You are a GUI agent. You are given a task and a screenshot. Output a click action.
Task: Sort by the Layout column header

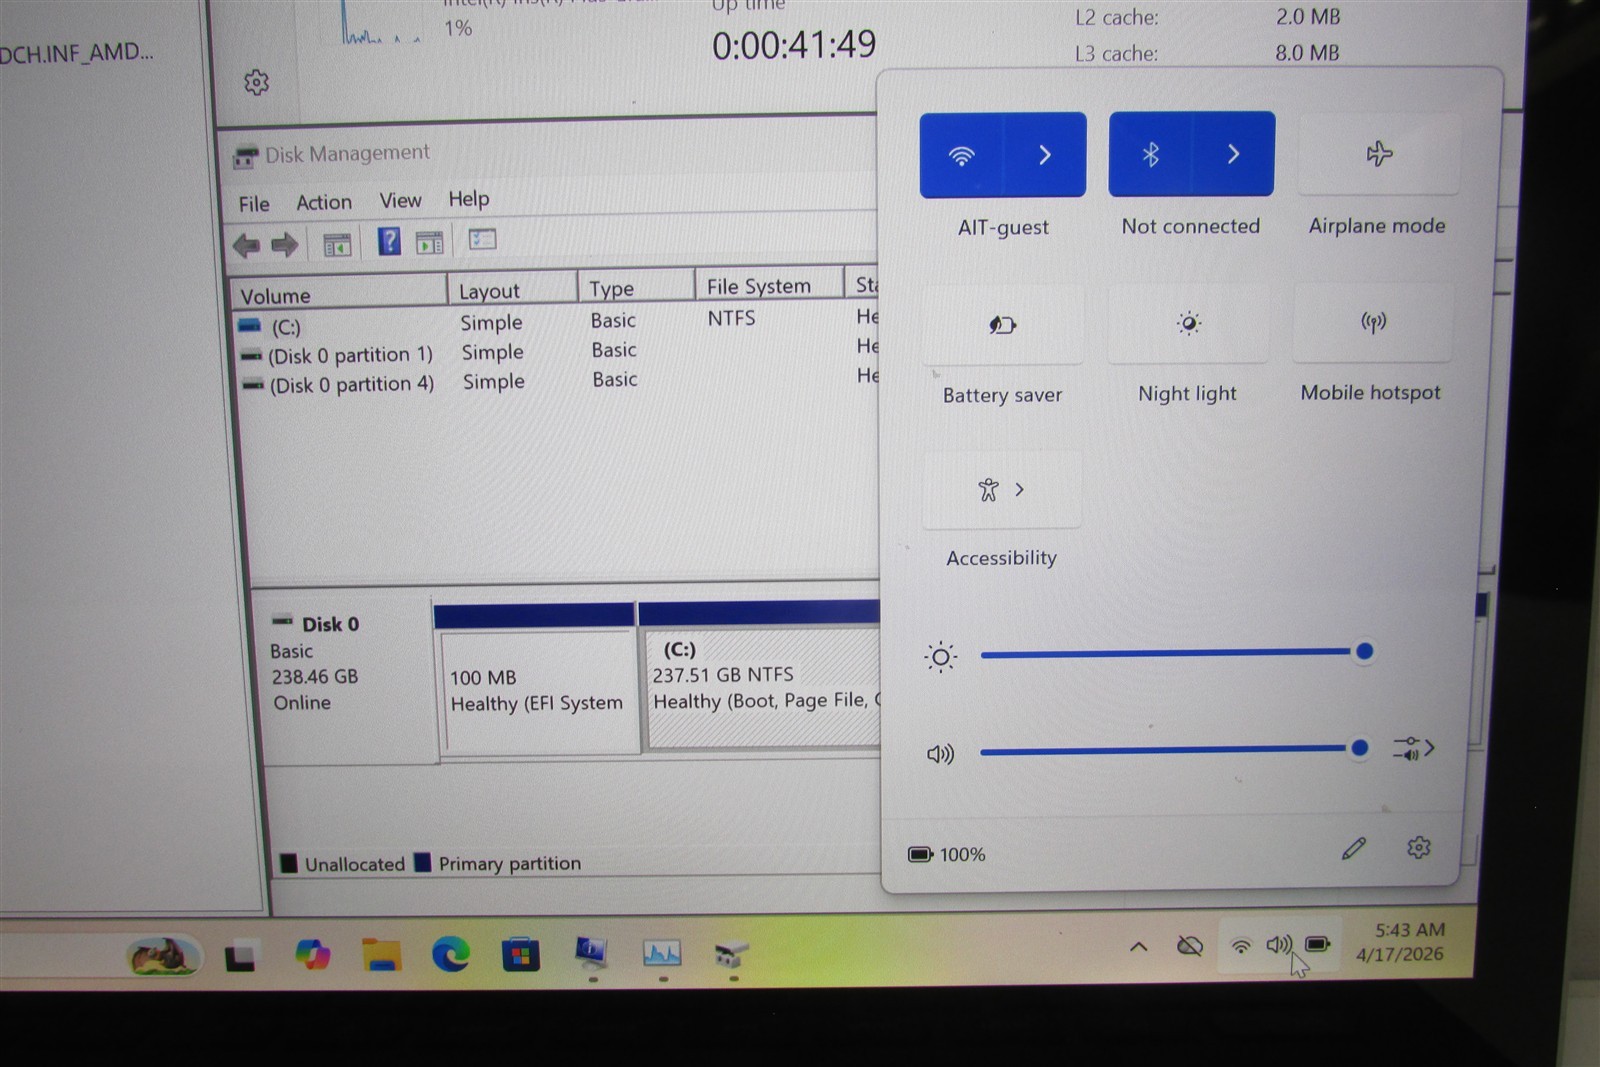pyautogui.click(x=512, y=291)
